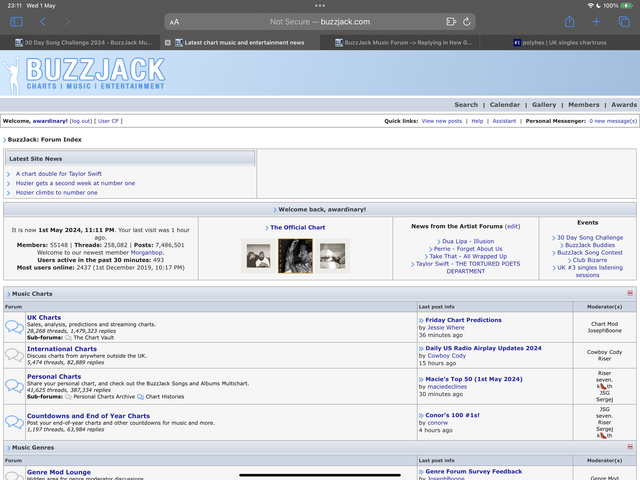The image size is (640, 480).
Task: Open the Help quick link
Action: (x=477, y=121)
